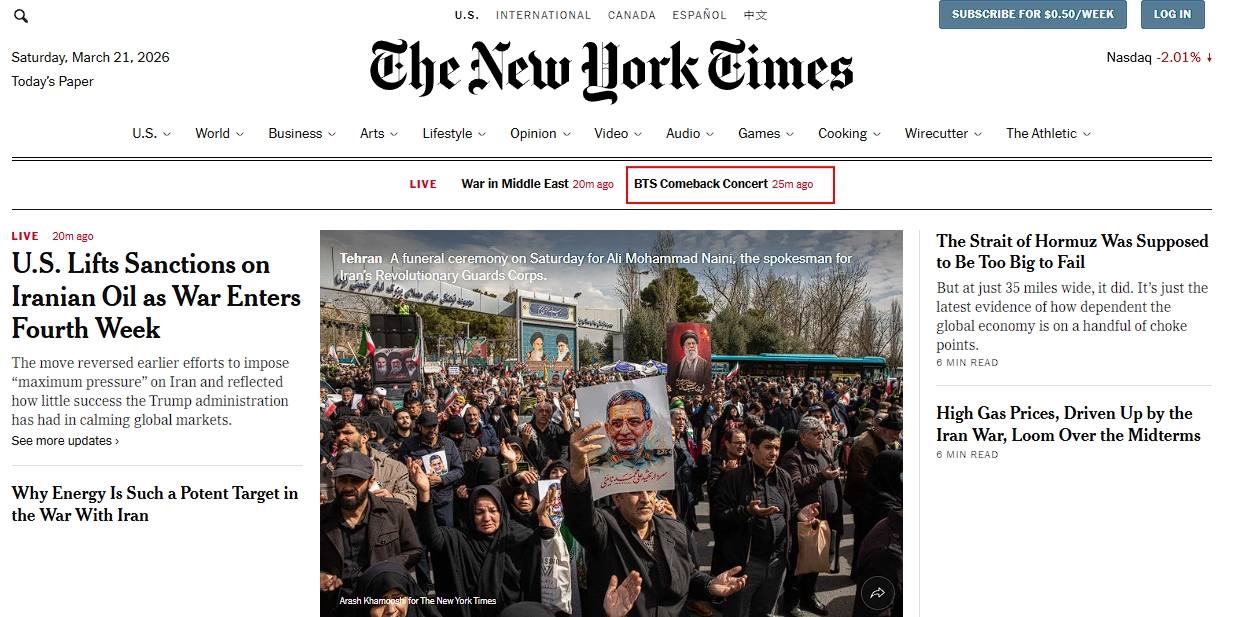The width and height of the screenshot is (1233, 617).
Task: Open the search magnifier icon
Action: click(x=21, y=16)
